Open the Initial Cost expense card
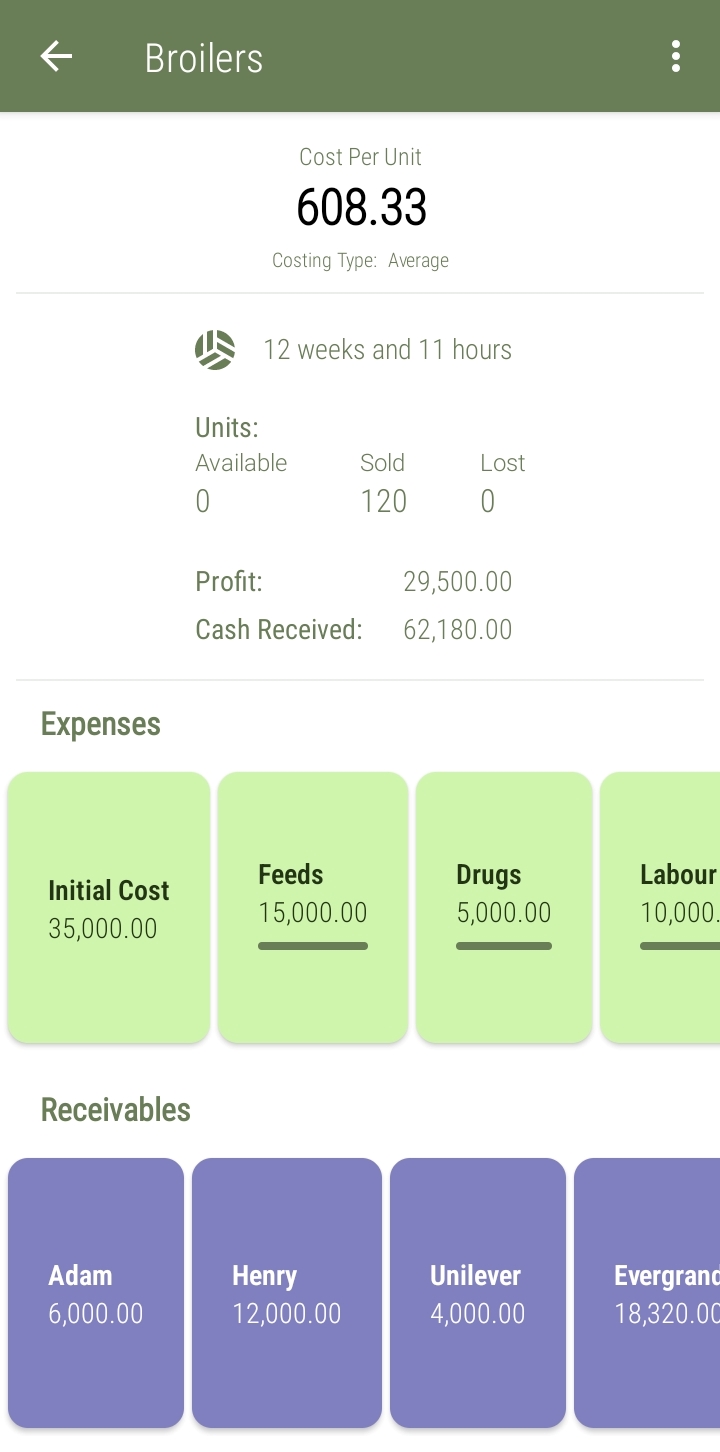This screenshot has width=720, height=1452. [109, 907]
